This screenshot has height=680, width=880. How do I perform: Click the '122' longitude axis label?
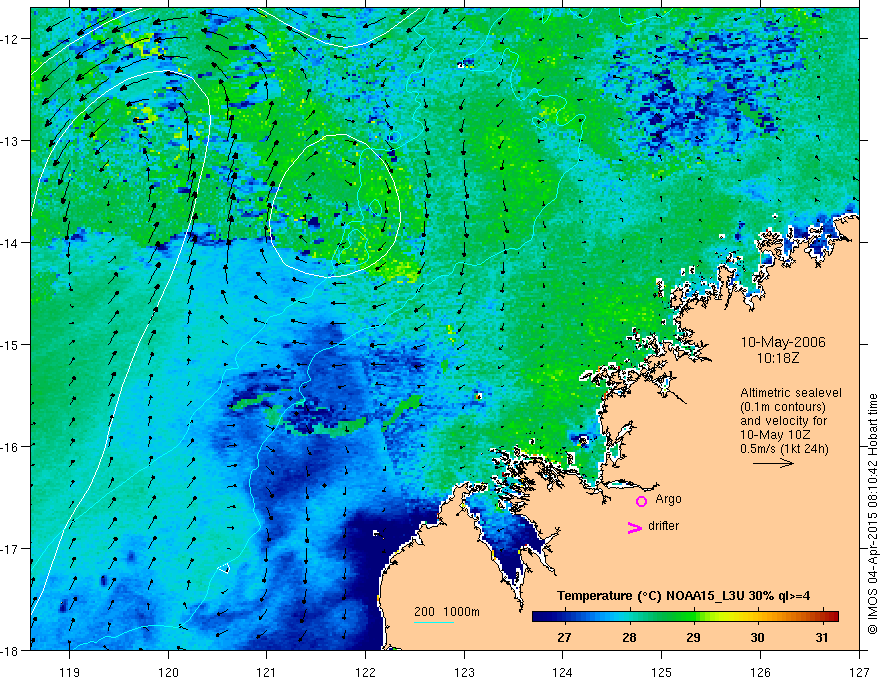(x=365, y=672)
